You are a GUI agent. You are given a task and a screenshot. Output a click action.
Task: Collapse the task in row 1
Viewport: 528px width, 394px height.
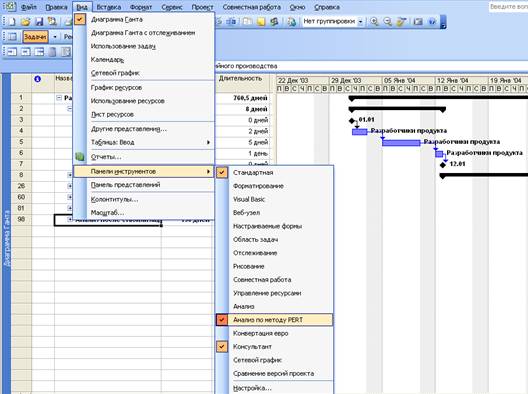[59, 98]
